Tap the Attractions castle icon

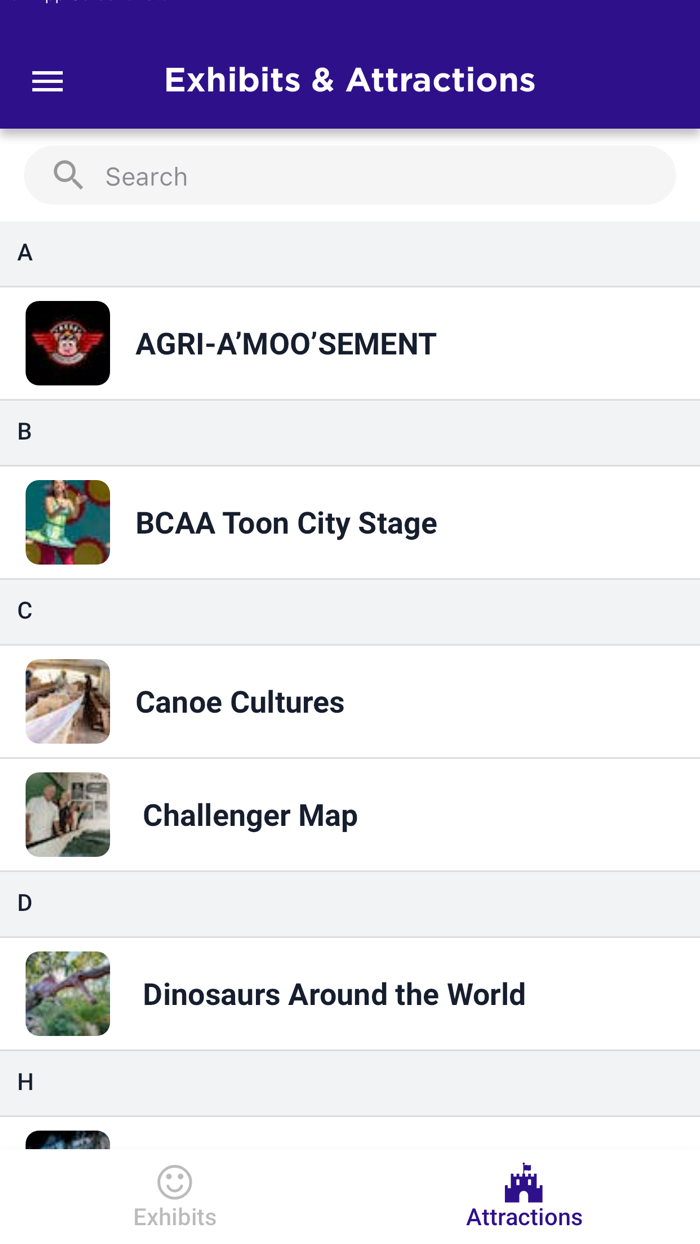[x=524, y=1182]
